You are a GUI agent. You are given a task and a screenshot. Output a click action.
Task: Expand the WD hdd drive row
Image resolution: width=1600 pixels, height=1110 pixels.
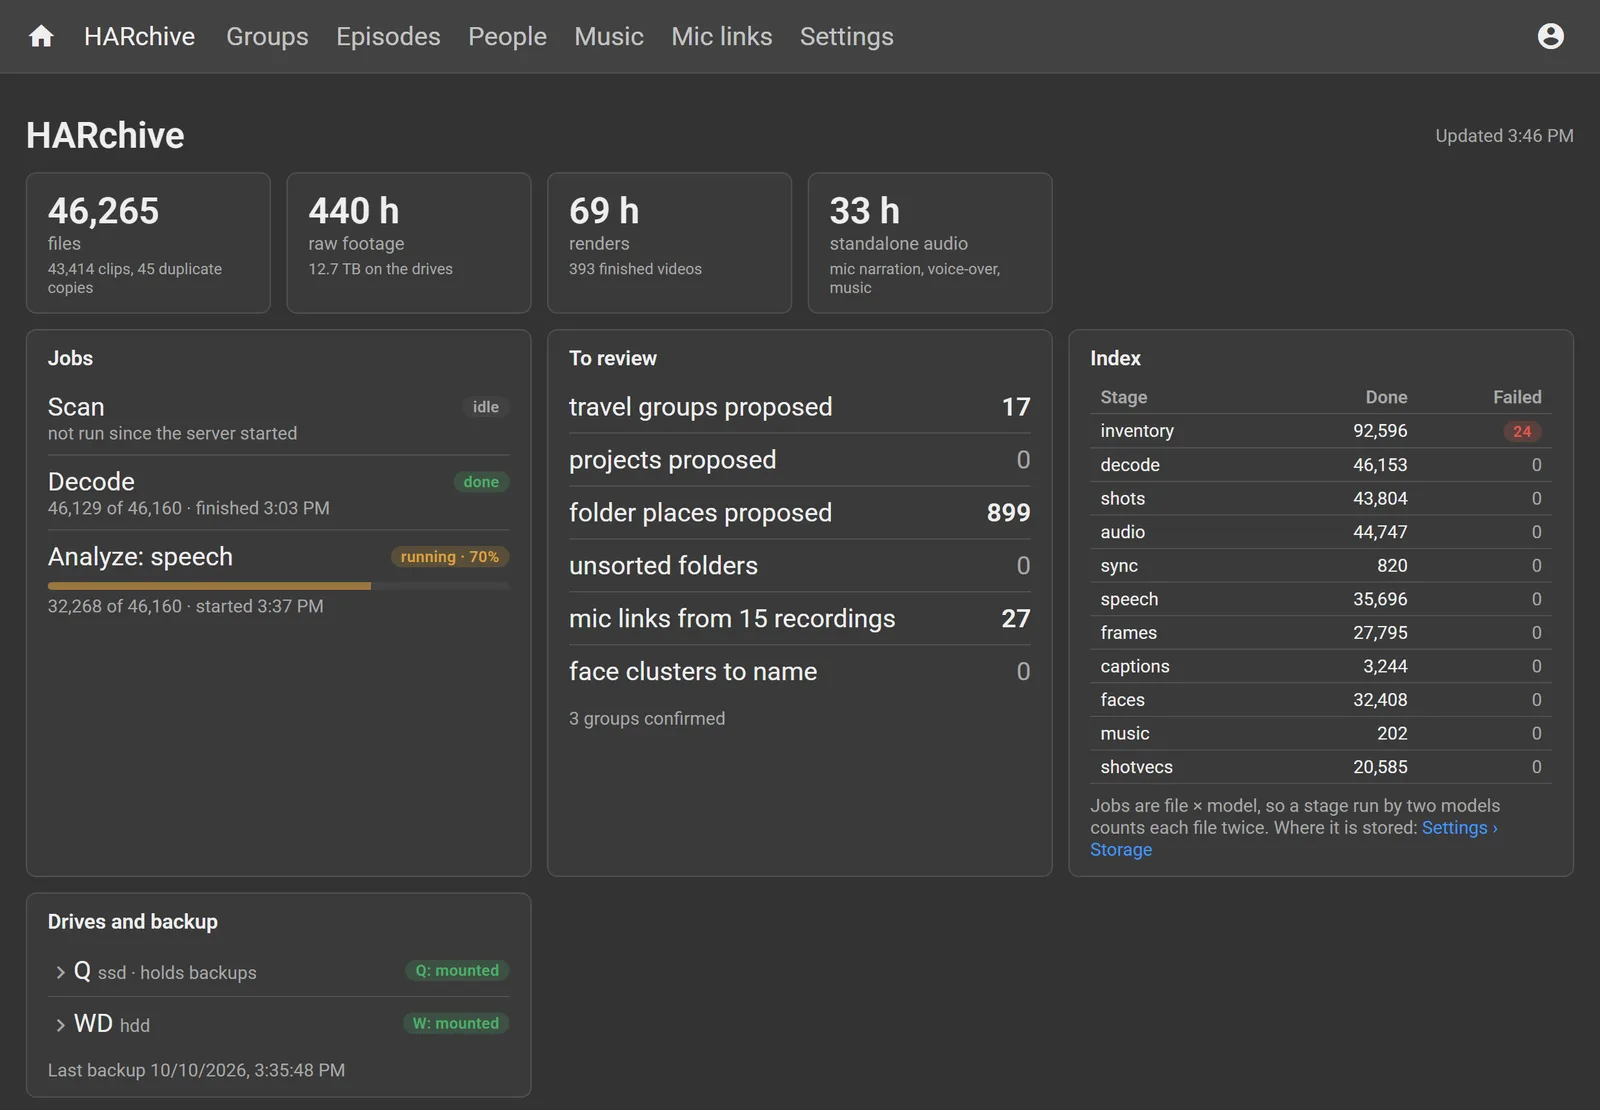[x=278, y=1024]
